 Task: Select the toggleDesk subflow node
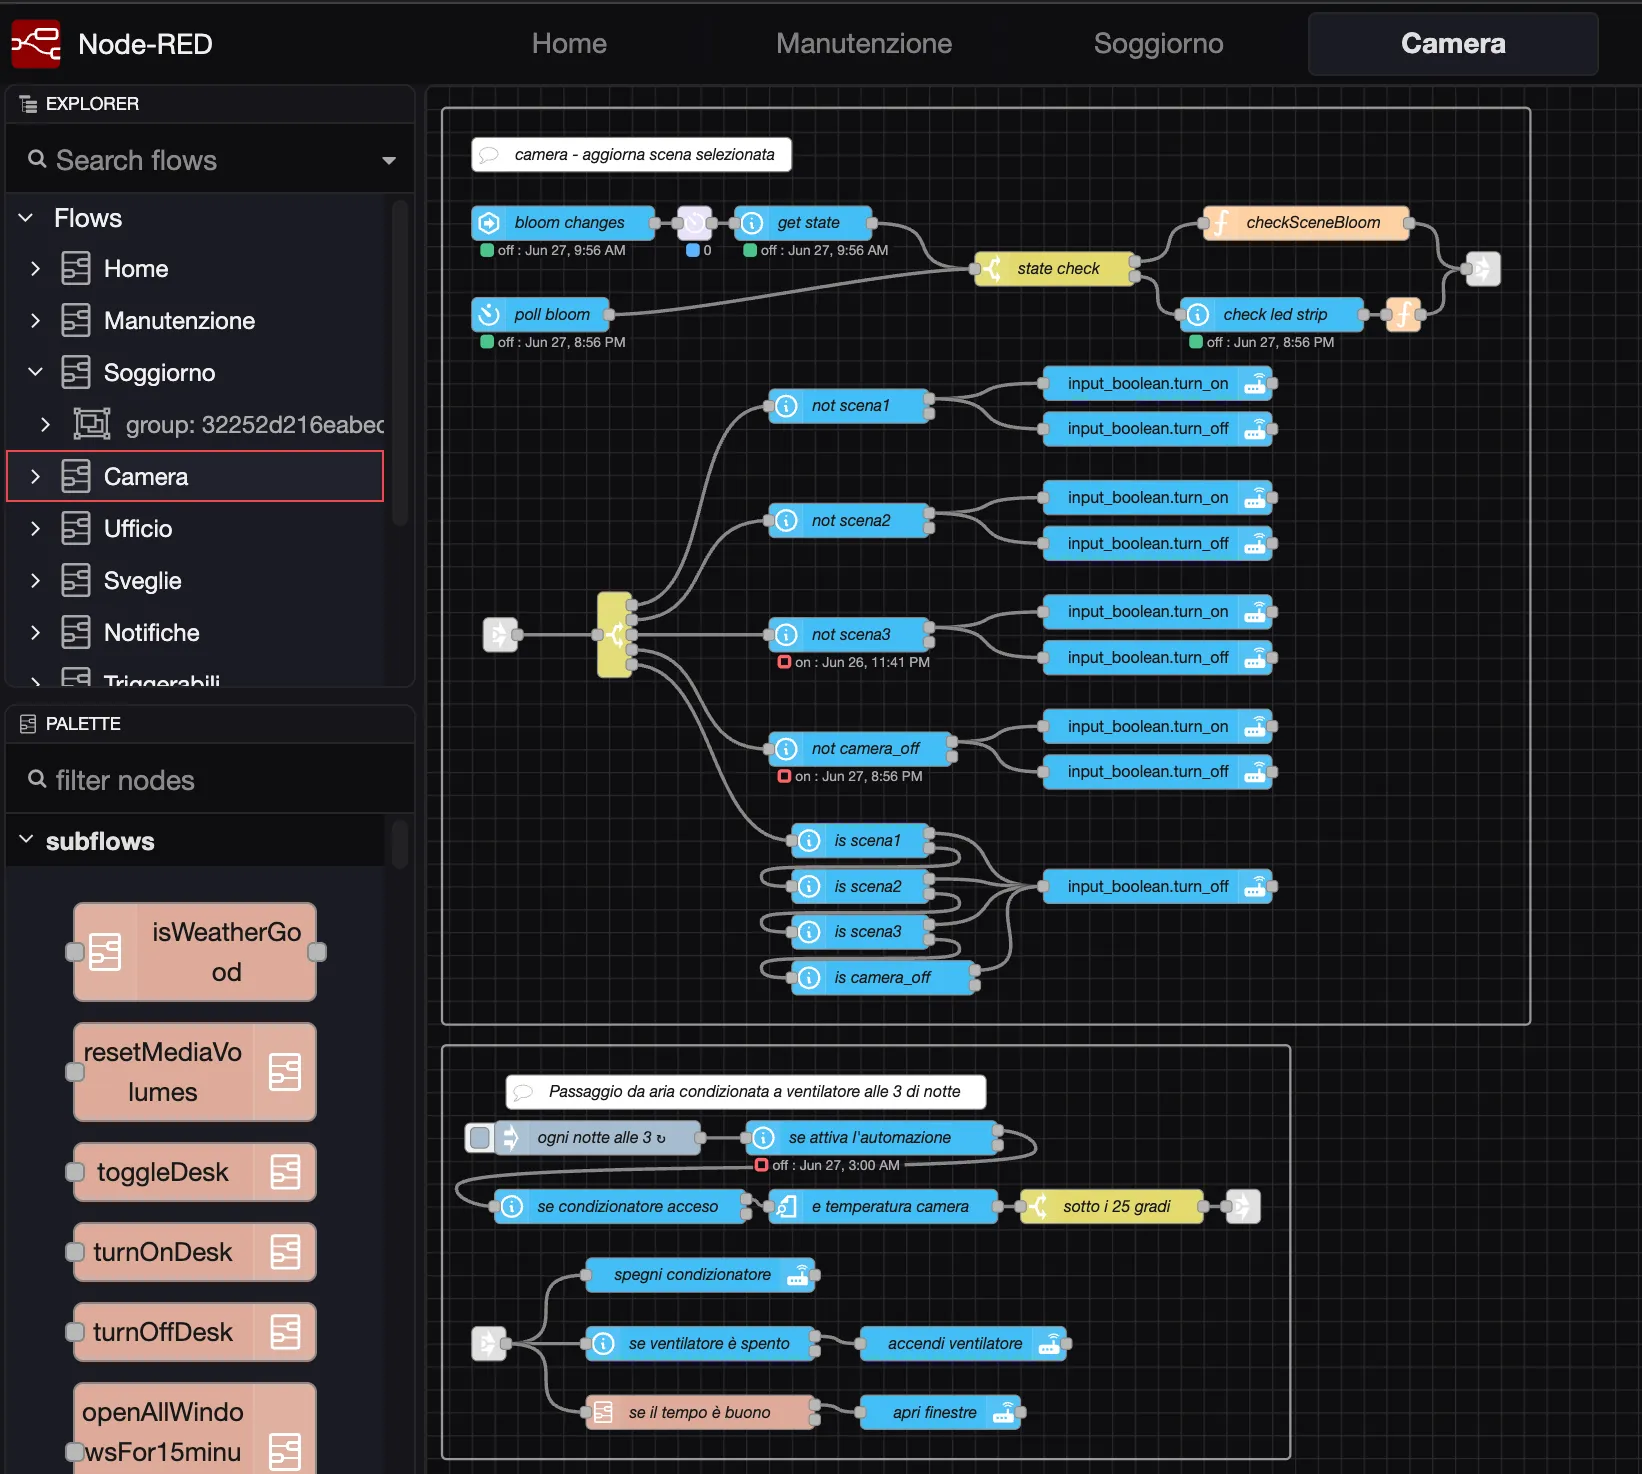[x=195, y=1172]
